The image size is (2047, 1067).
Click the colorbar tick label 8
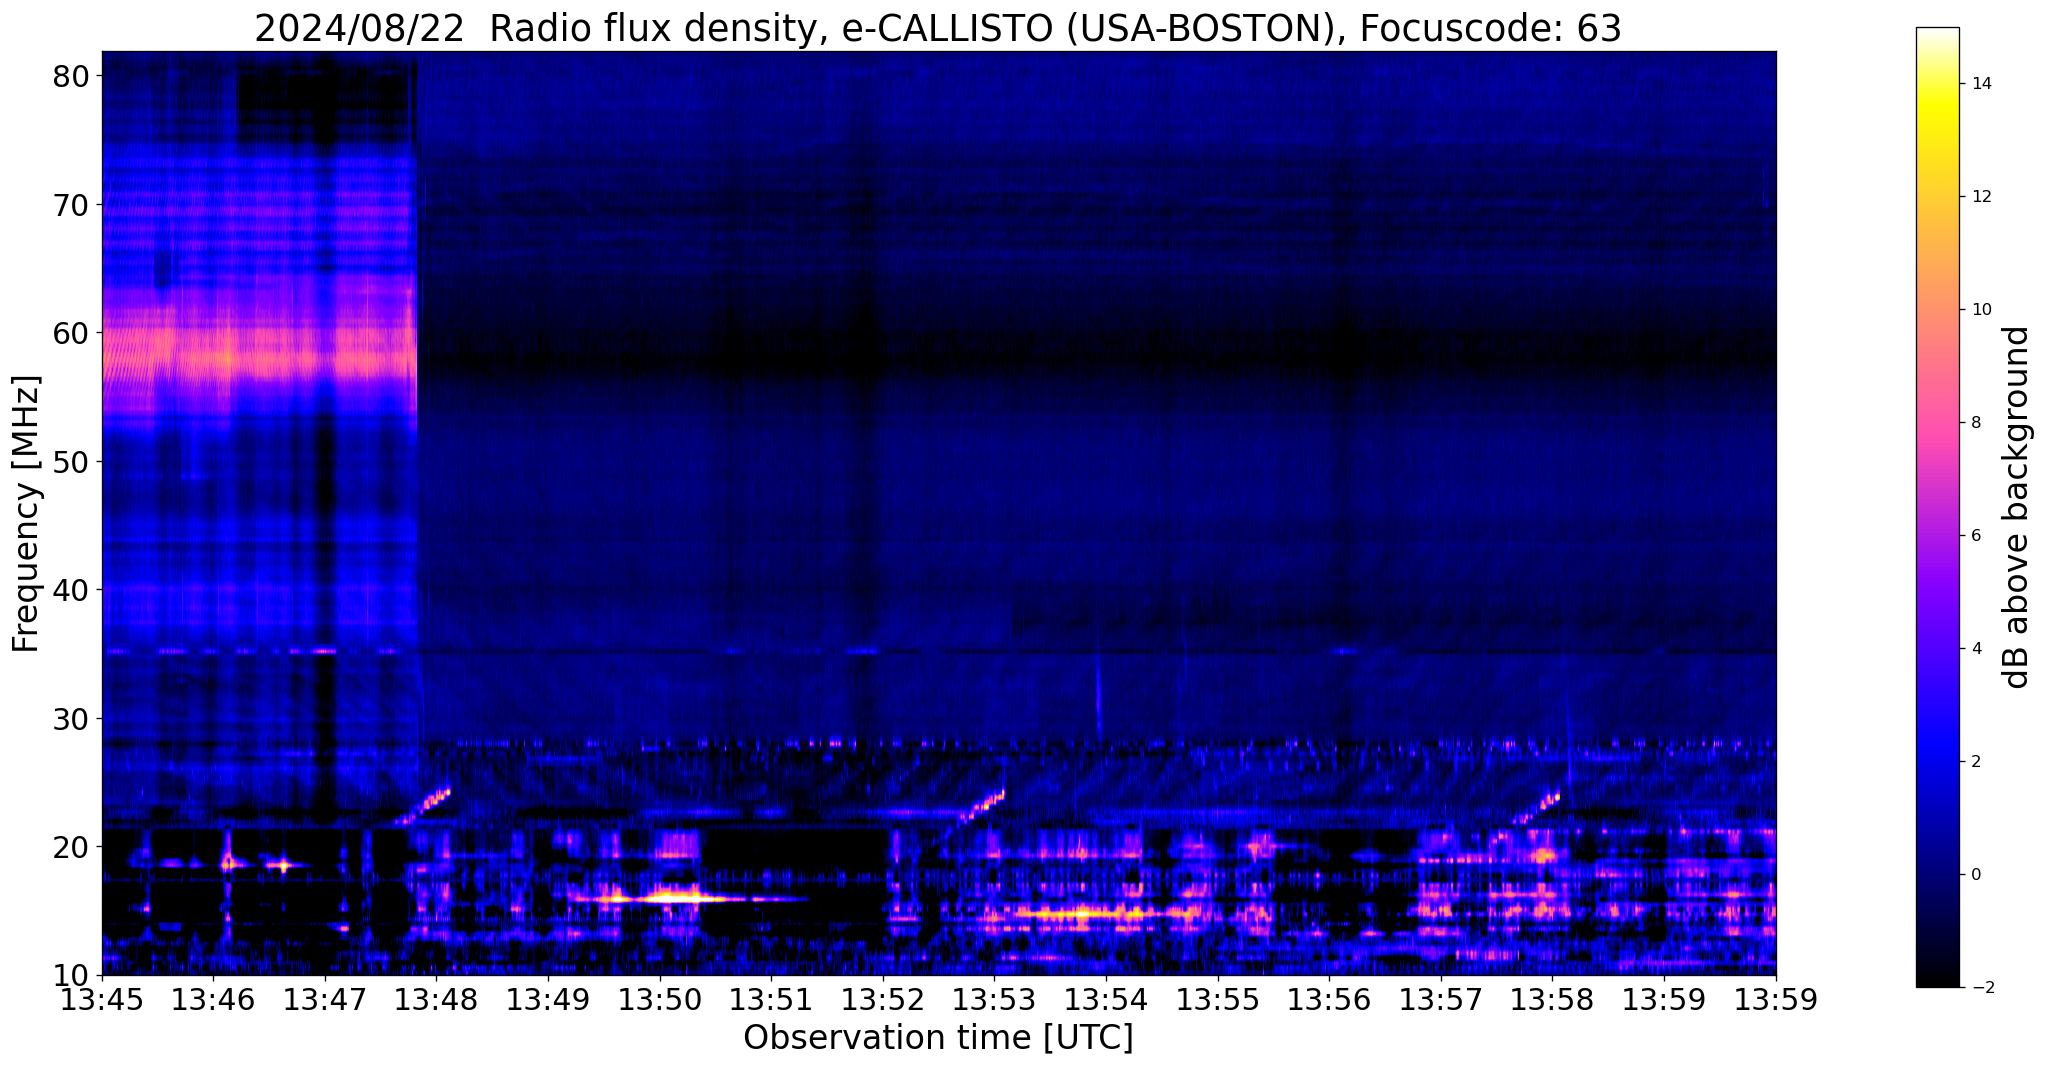coord(1976,423)
